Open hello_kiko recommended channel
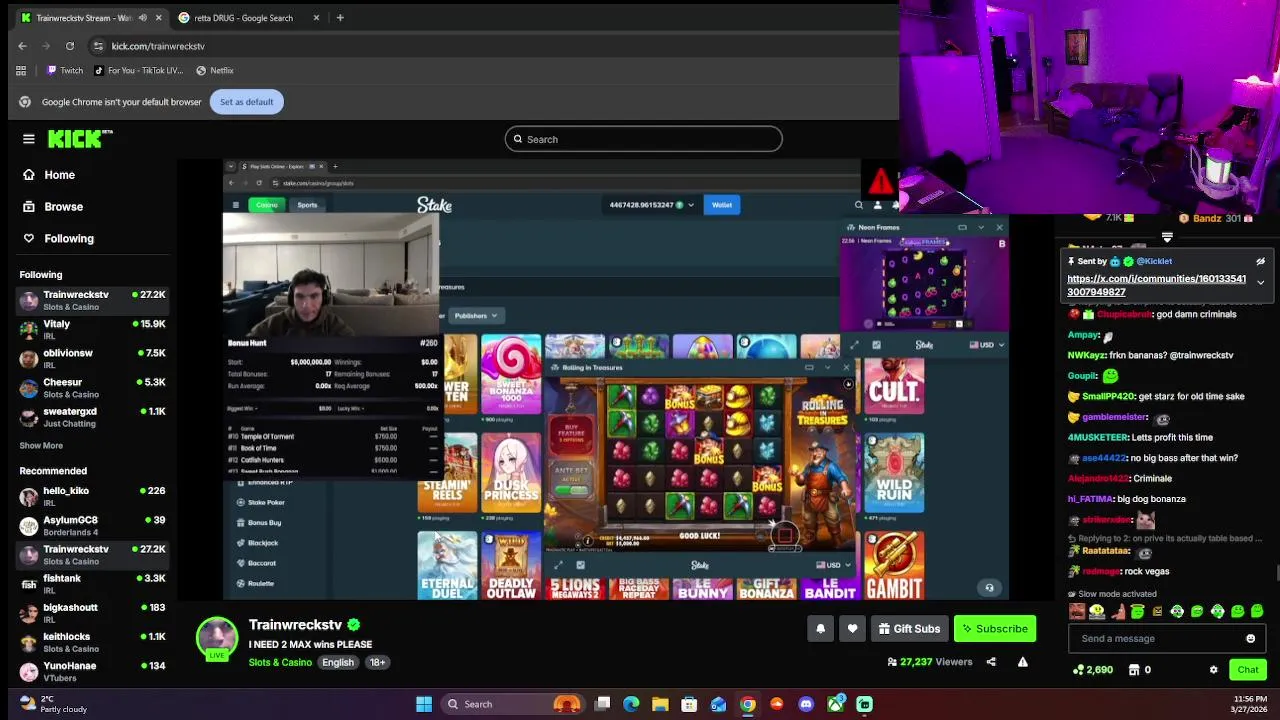1280x720 pixels. pos(92,496)
